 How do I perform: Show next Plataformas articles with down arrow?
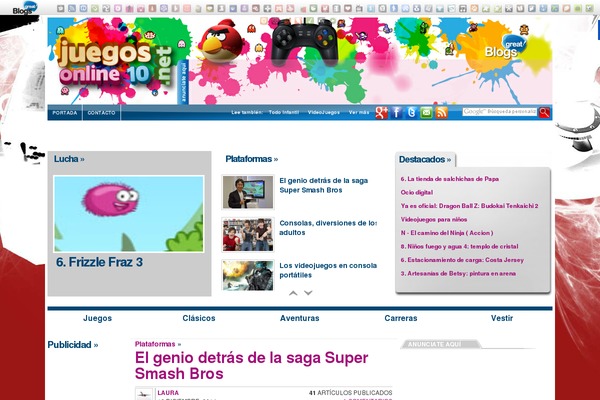[x=308, y=293]
